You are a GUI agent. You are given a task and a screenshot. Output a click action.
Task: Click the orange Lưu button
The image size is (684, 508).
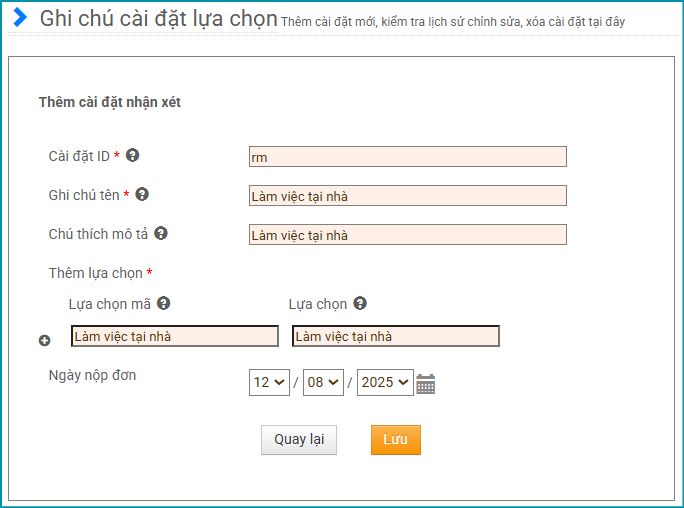[396, 440]
